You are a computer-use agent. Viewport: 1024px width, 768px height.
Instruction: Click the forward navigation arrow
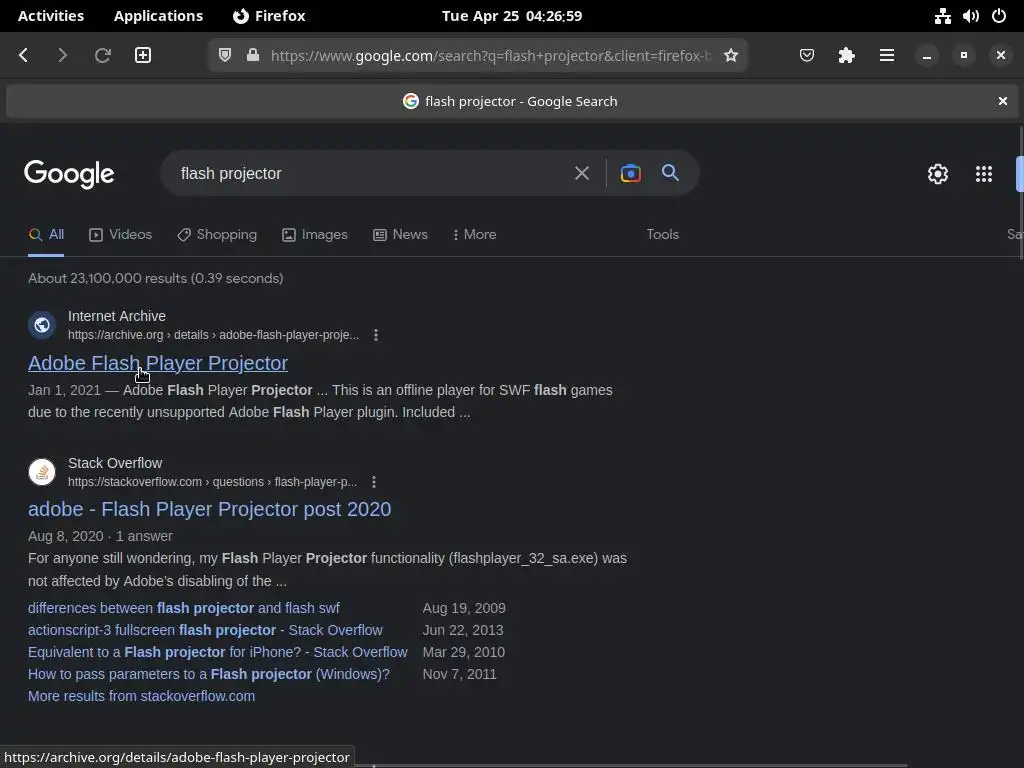point(63,56)
